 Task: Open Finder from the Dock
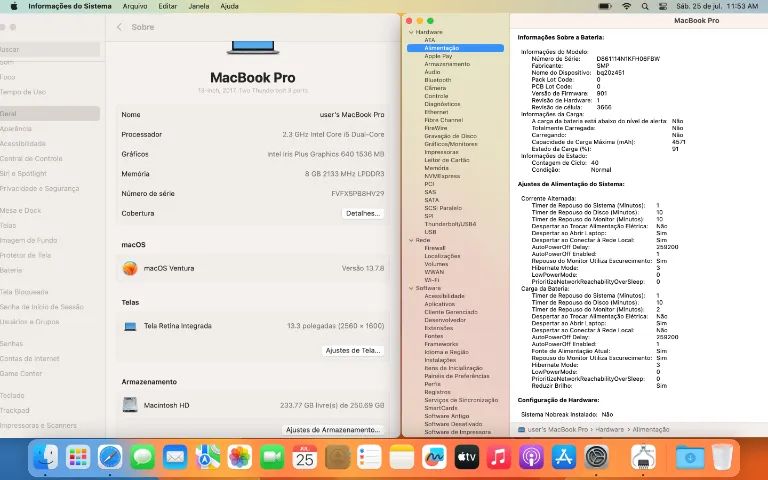tap(46, 457)
